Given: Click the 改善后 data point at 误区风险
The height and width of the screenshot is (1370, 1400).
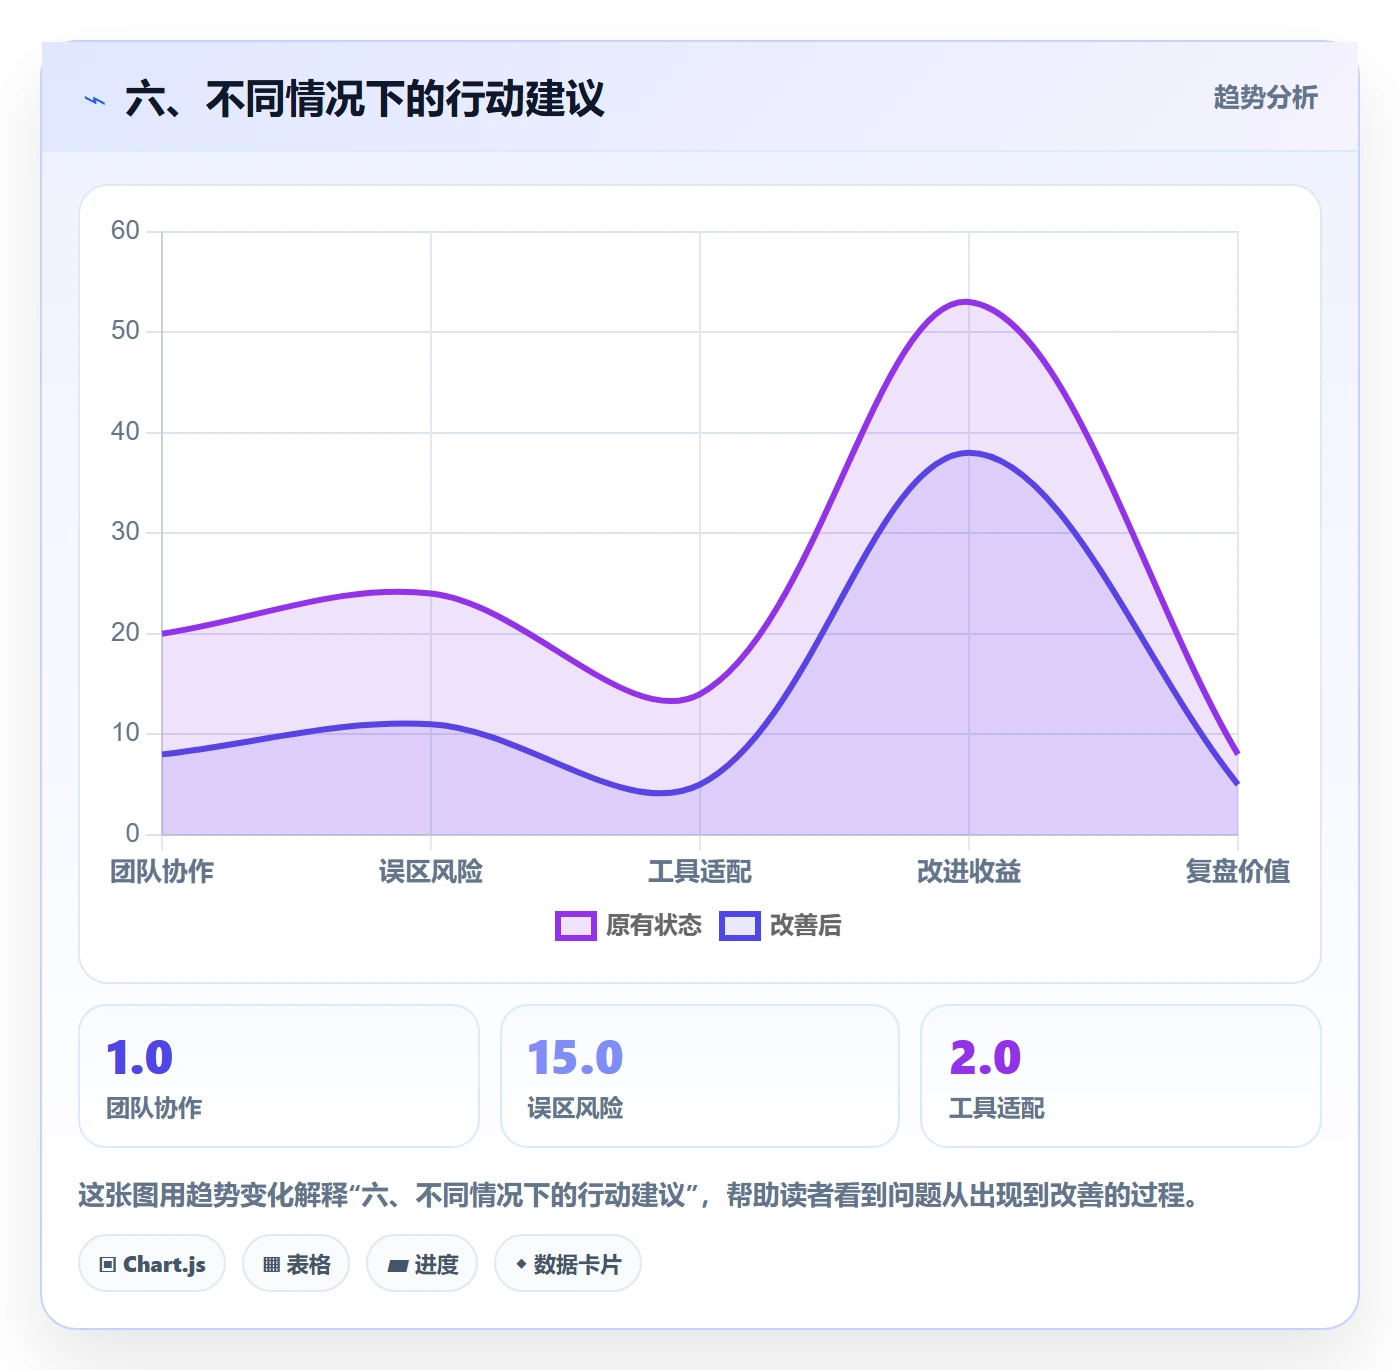Looking at the screenshot, I should 431,724.
